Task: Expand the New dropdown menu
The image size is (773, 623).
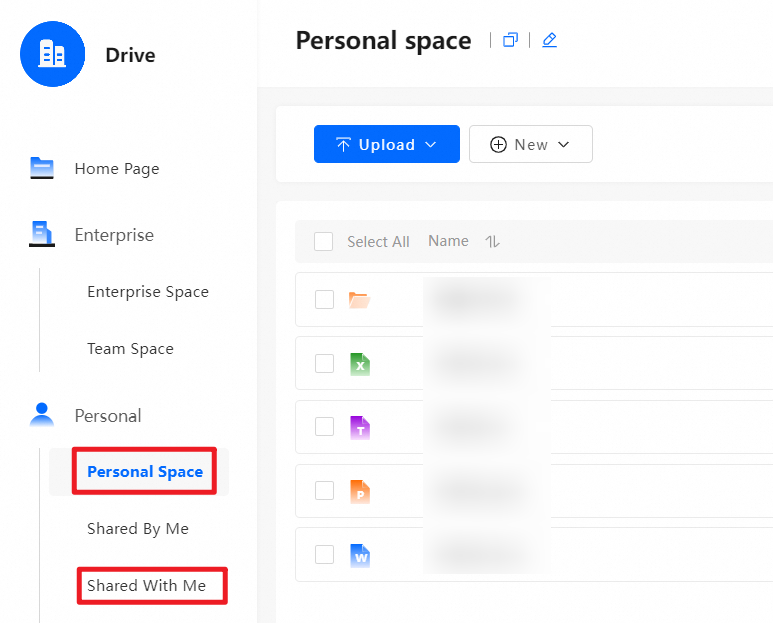Action: pos(530,144)
